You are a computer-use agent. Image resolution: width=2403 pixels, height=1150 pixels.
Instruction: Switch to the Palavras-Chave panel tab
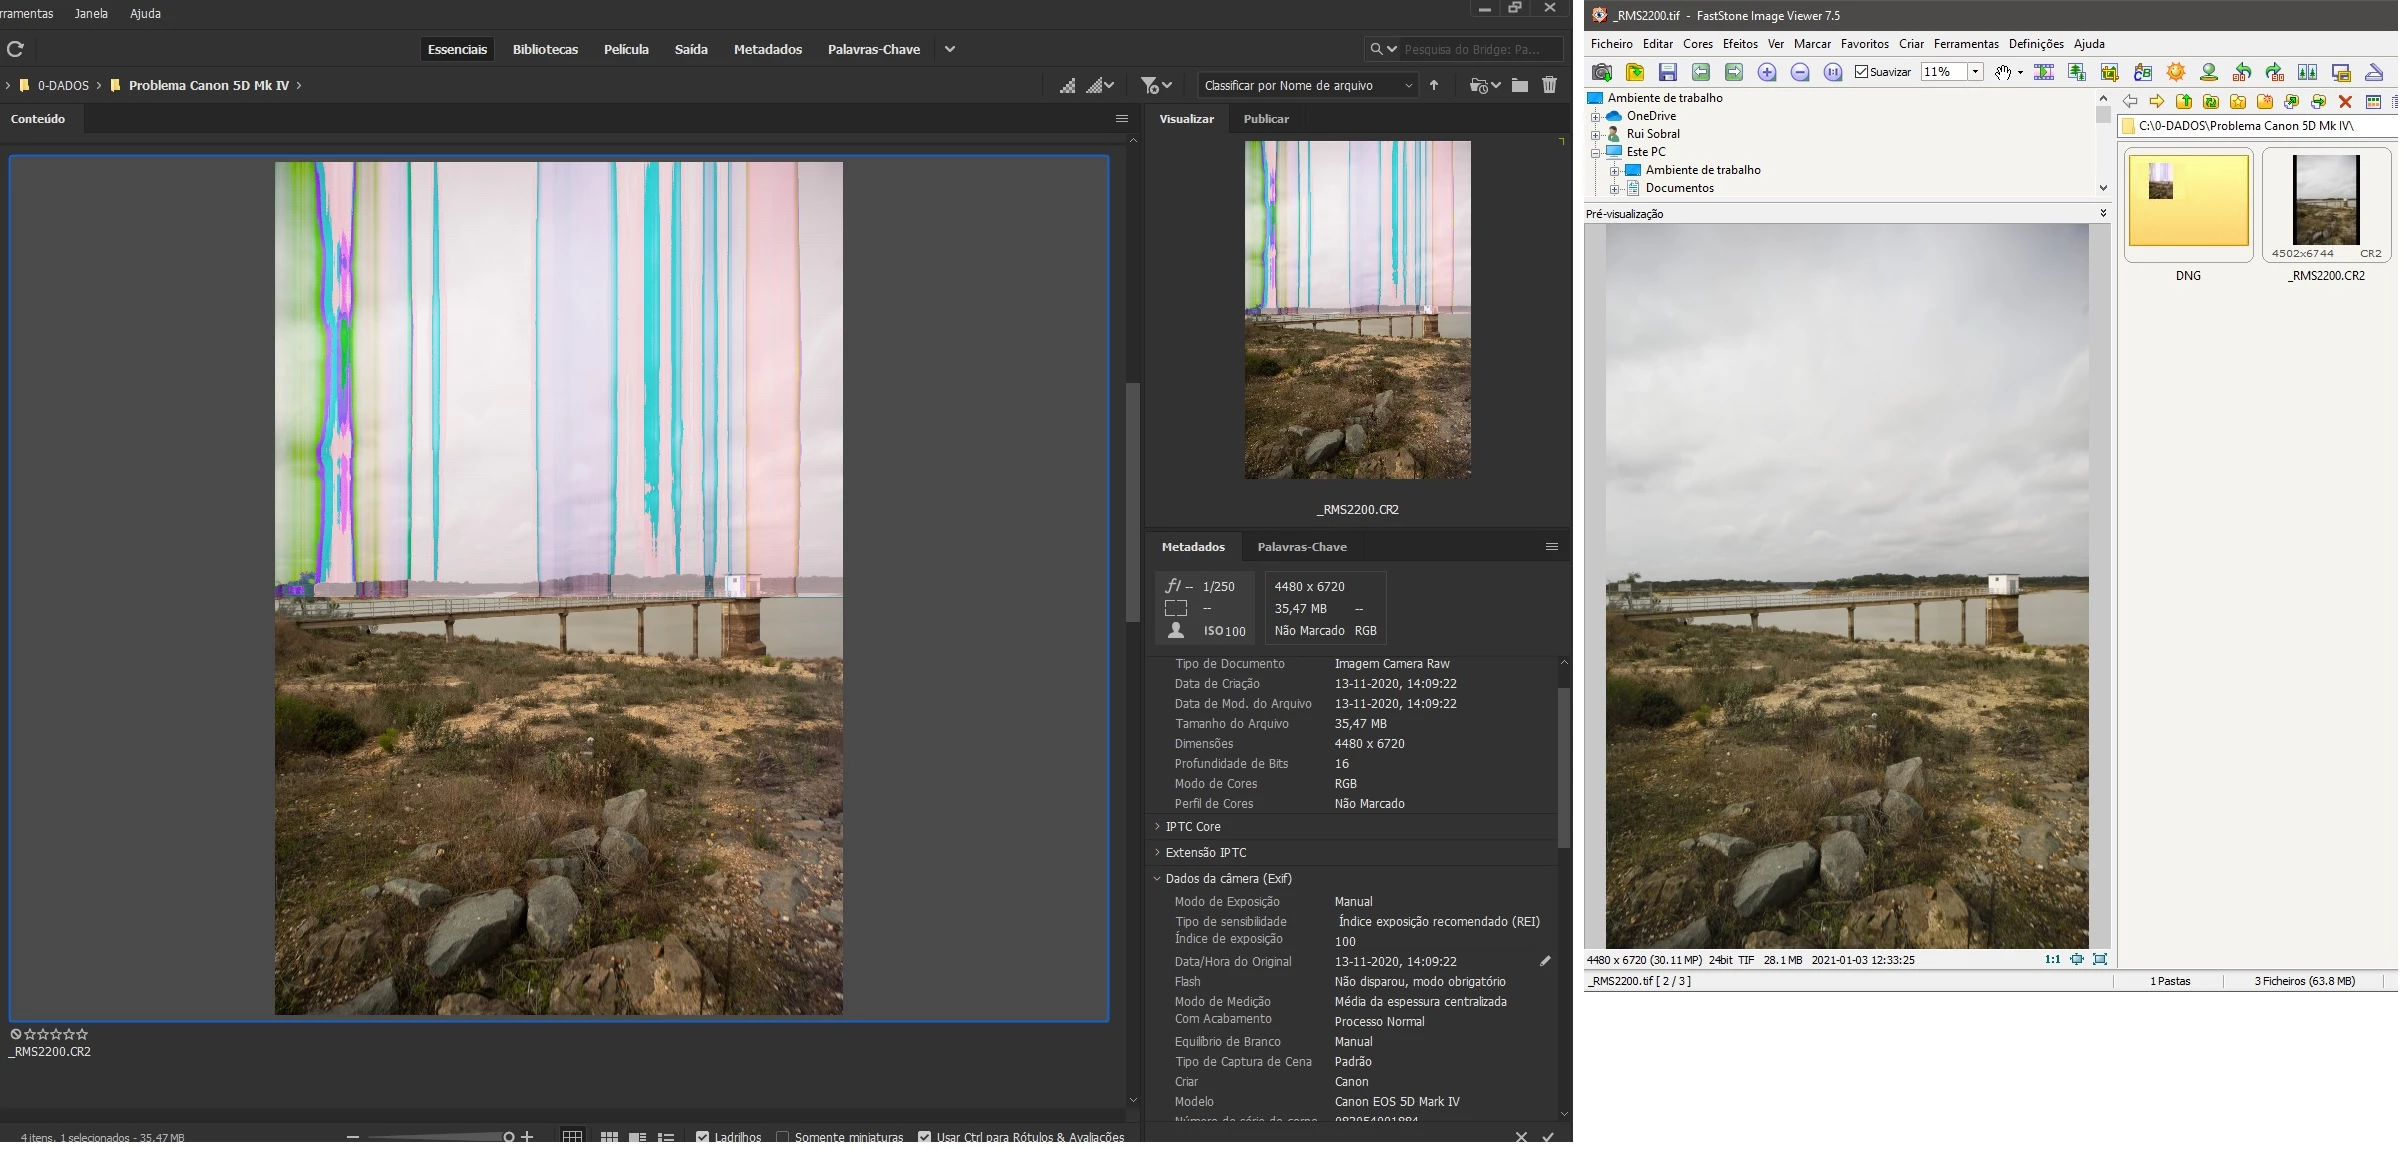click(x=1301, y=547)
